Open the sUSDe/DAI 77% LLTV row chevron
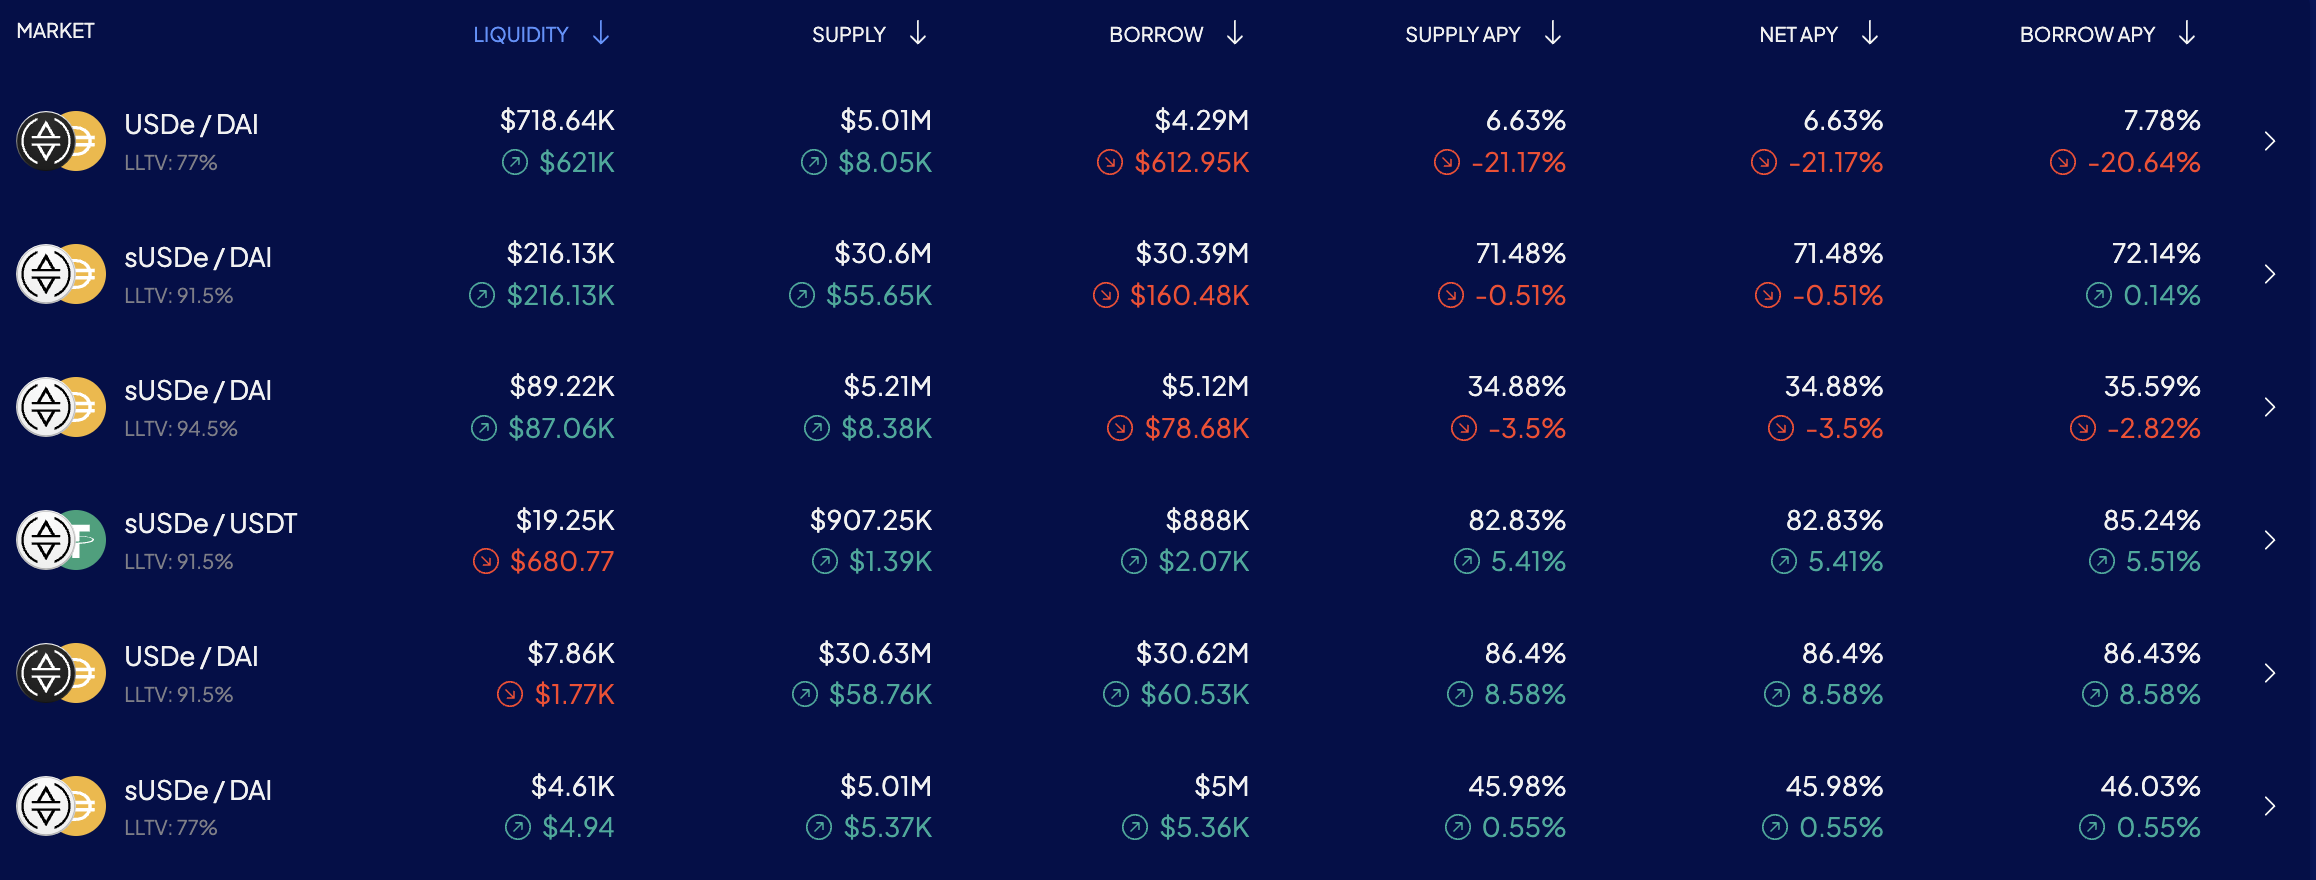This screenshot has height=880, width=2316. click(2270, 806)
